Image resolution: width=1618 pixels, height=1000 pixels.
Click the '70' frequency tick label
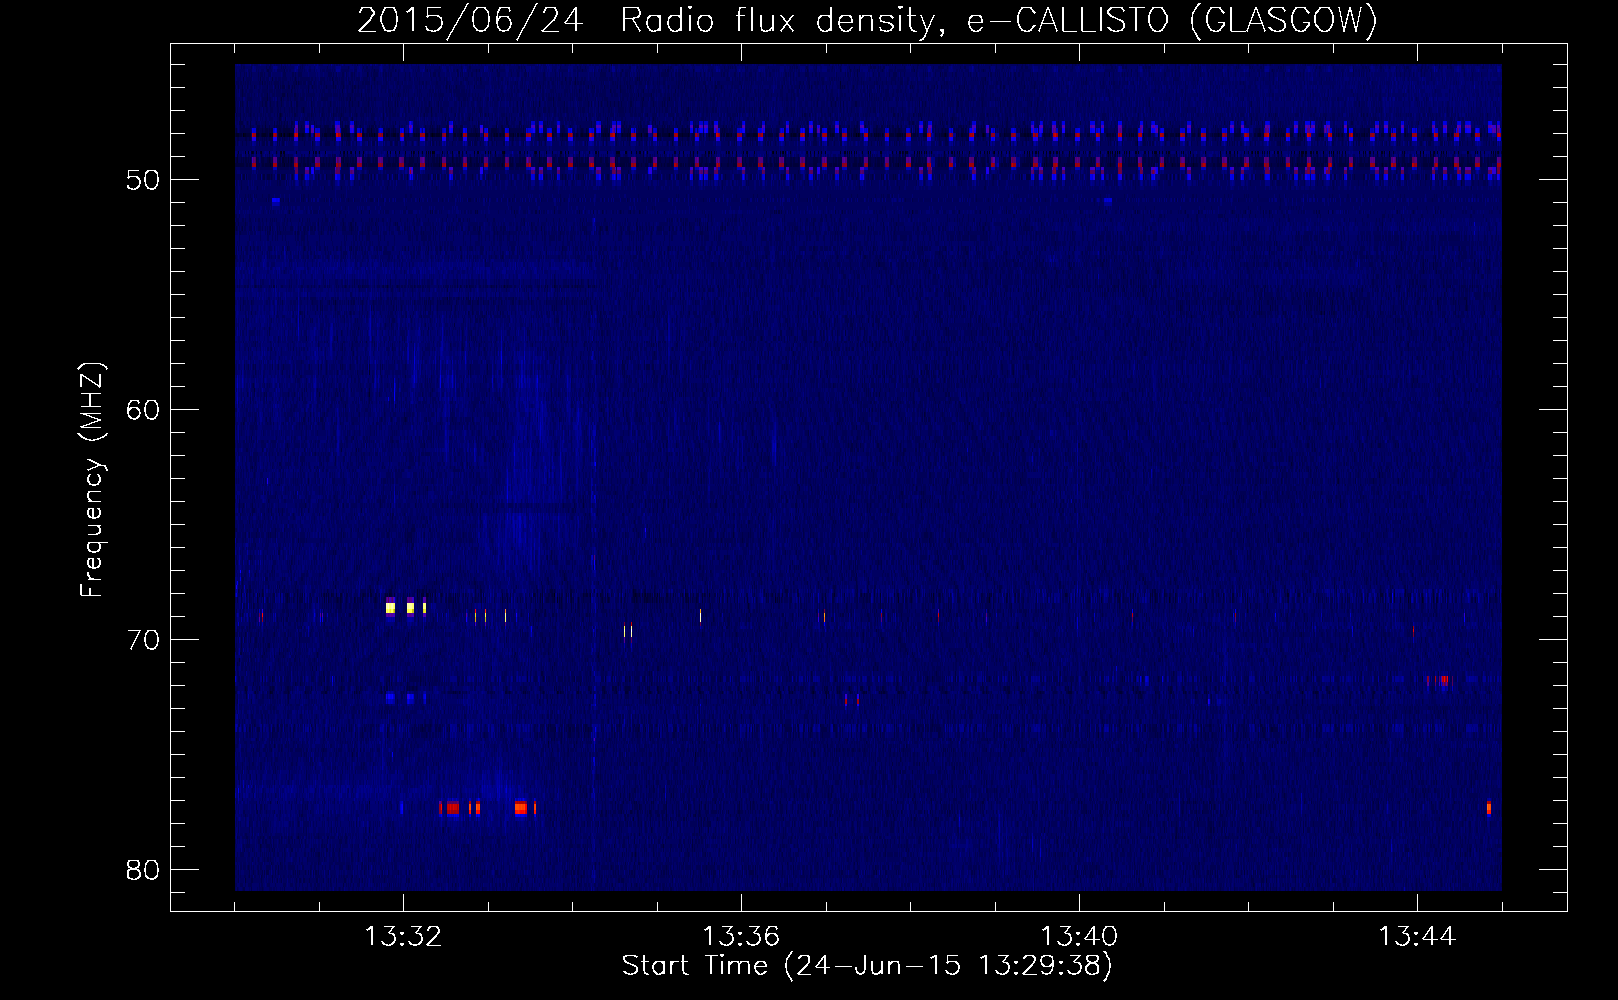tap(143, 640)
